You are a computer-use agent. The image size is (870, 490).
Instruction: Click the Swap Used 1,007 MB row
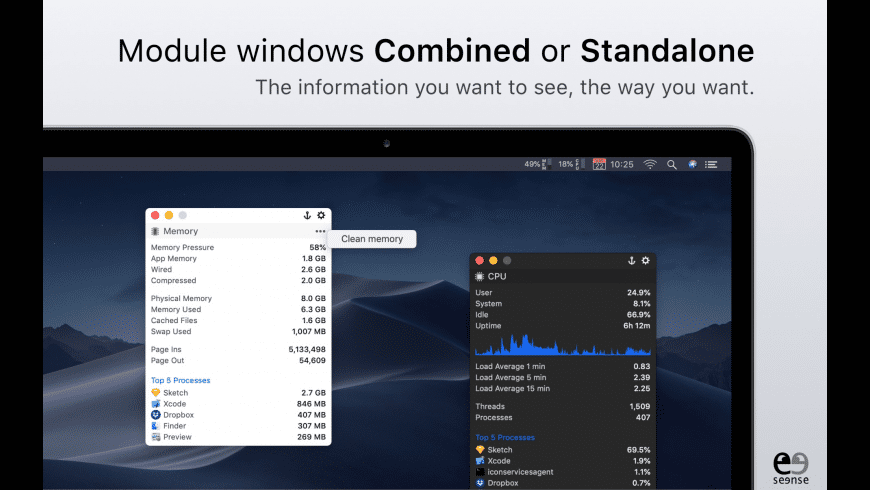[238, 331]
